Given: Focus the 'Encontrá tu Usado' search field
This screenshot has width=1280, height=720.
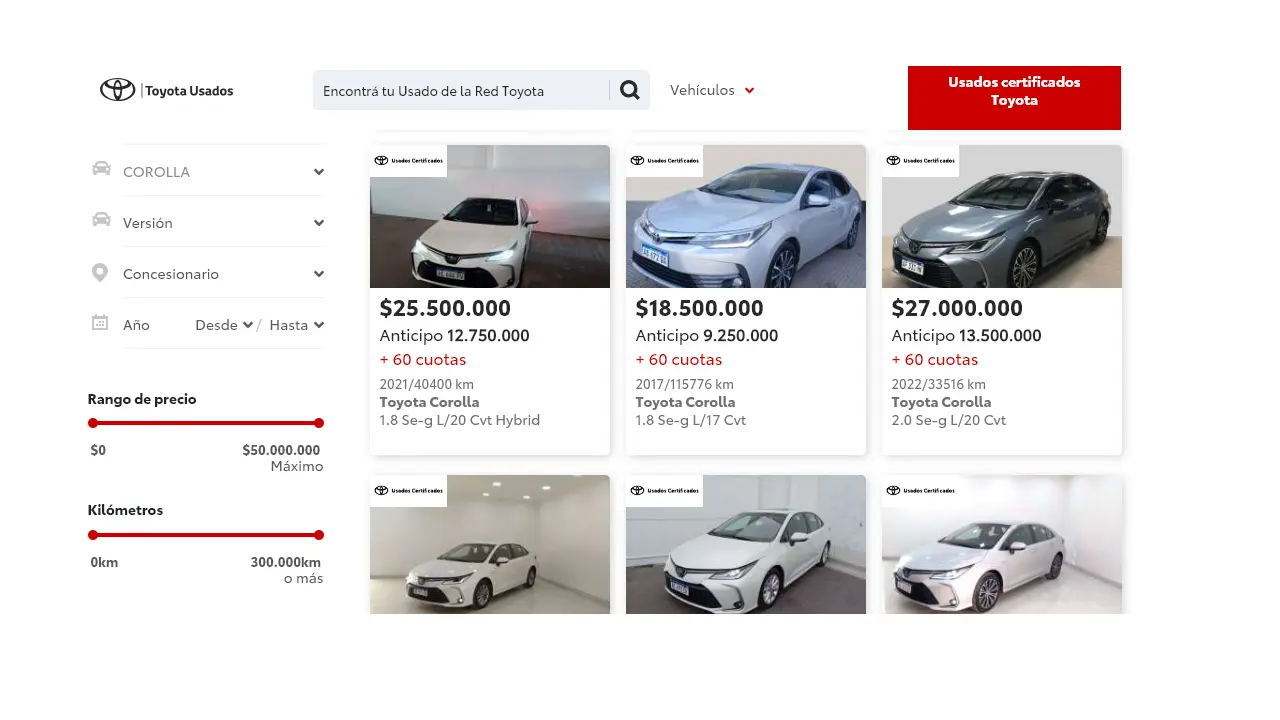Looking at the screenshot, I should click(x=461, y=91).
